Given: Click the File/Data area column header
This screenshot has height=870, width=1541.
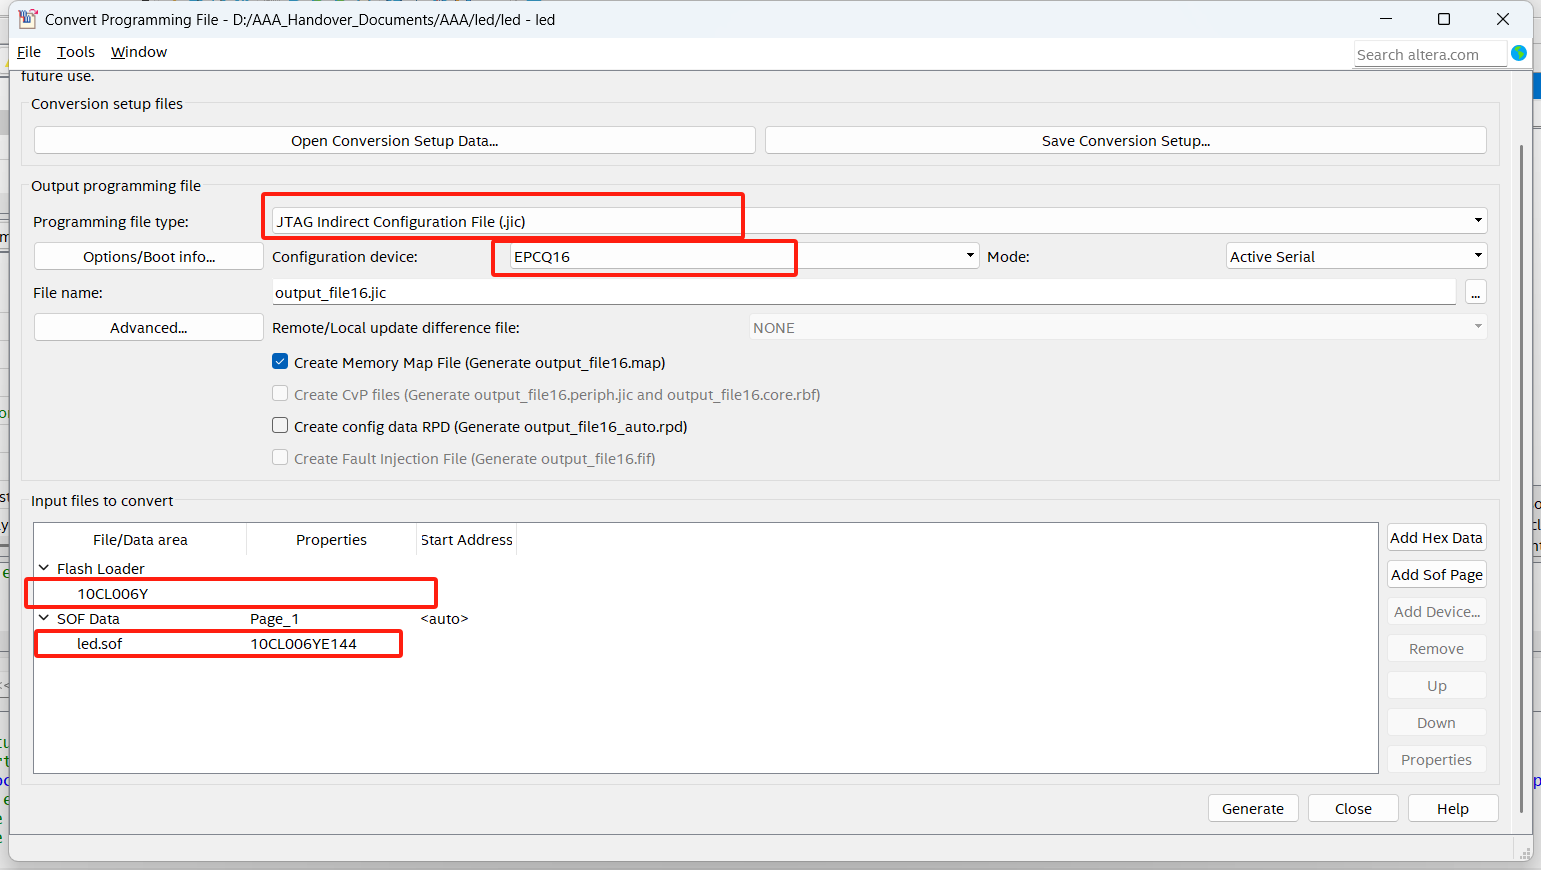Looking at the screenshot, I should 140,539.
